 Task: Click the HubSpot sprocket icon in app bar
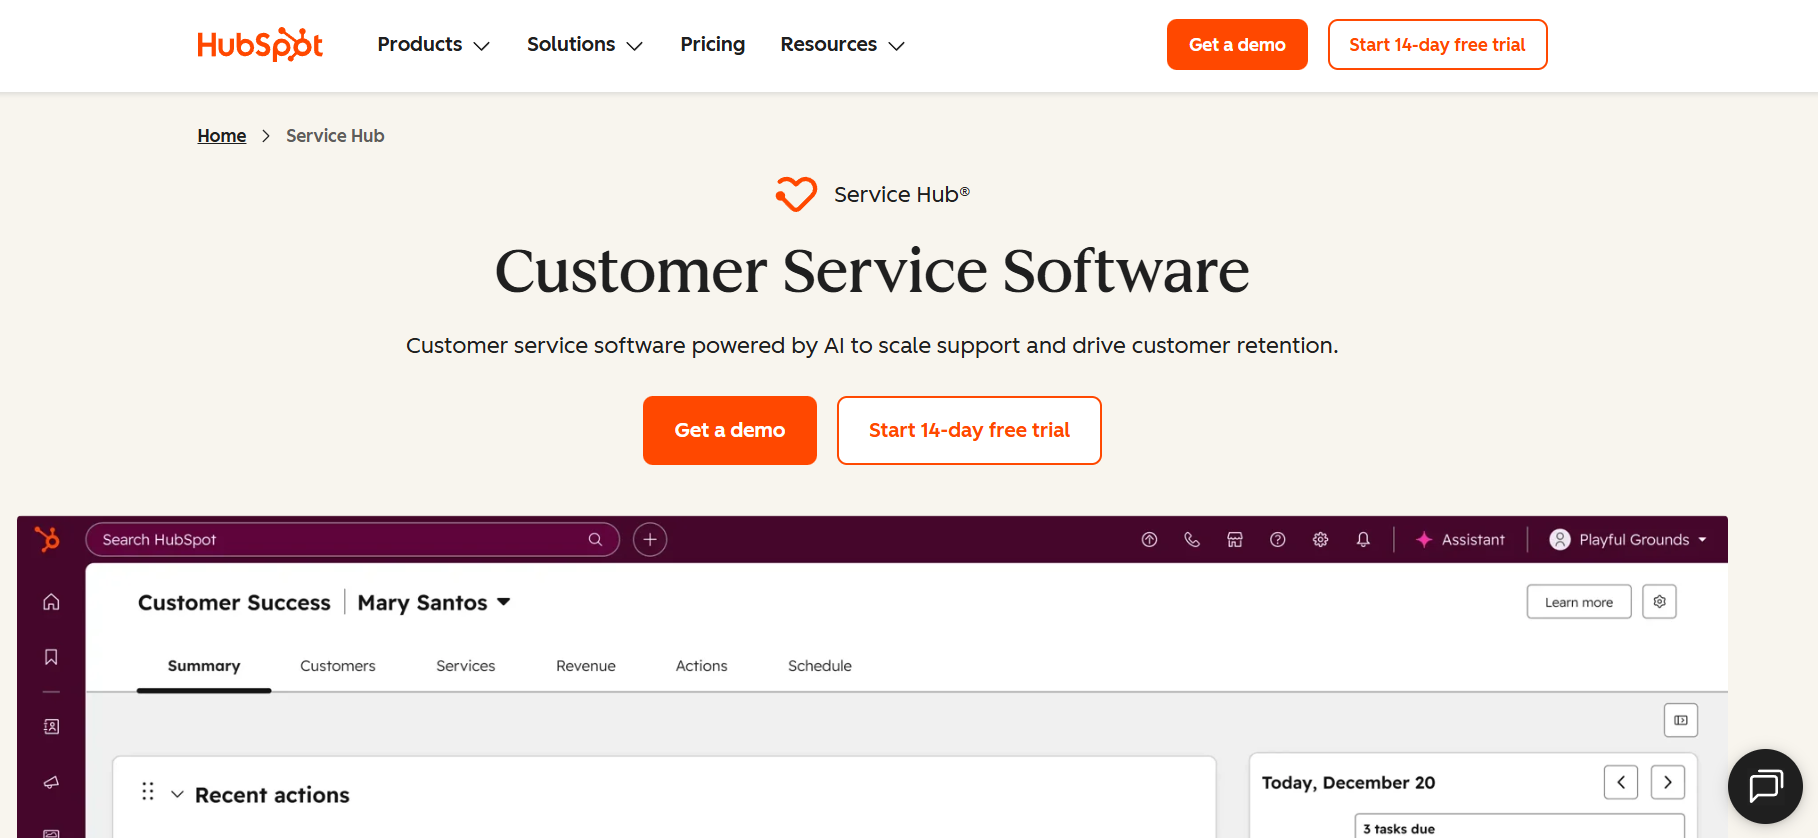click(47, 539)
